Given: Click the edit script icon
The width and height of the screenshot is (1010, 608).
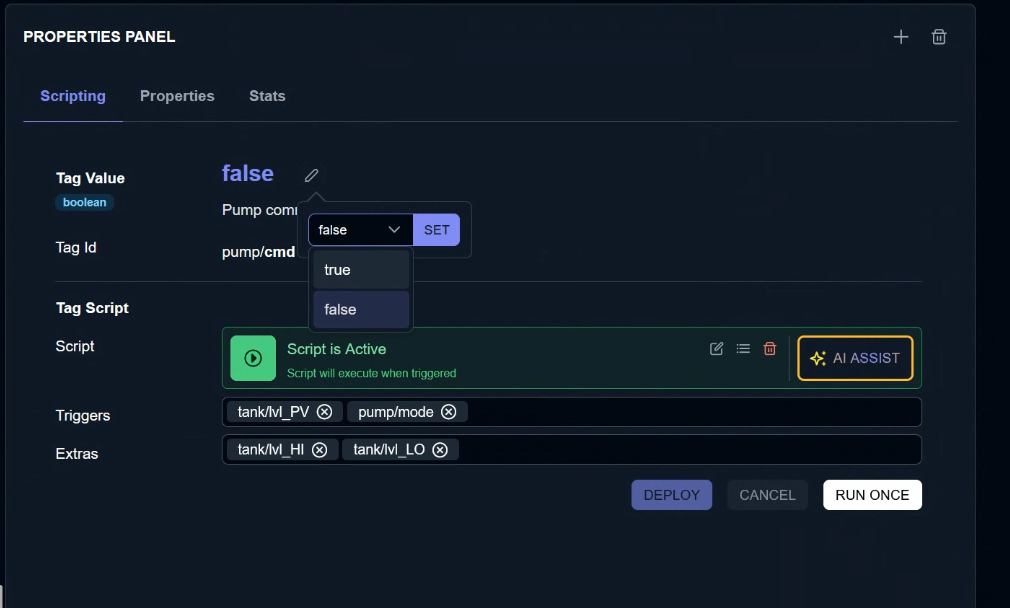Looking at the screenshot, I should click(717, 348).
